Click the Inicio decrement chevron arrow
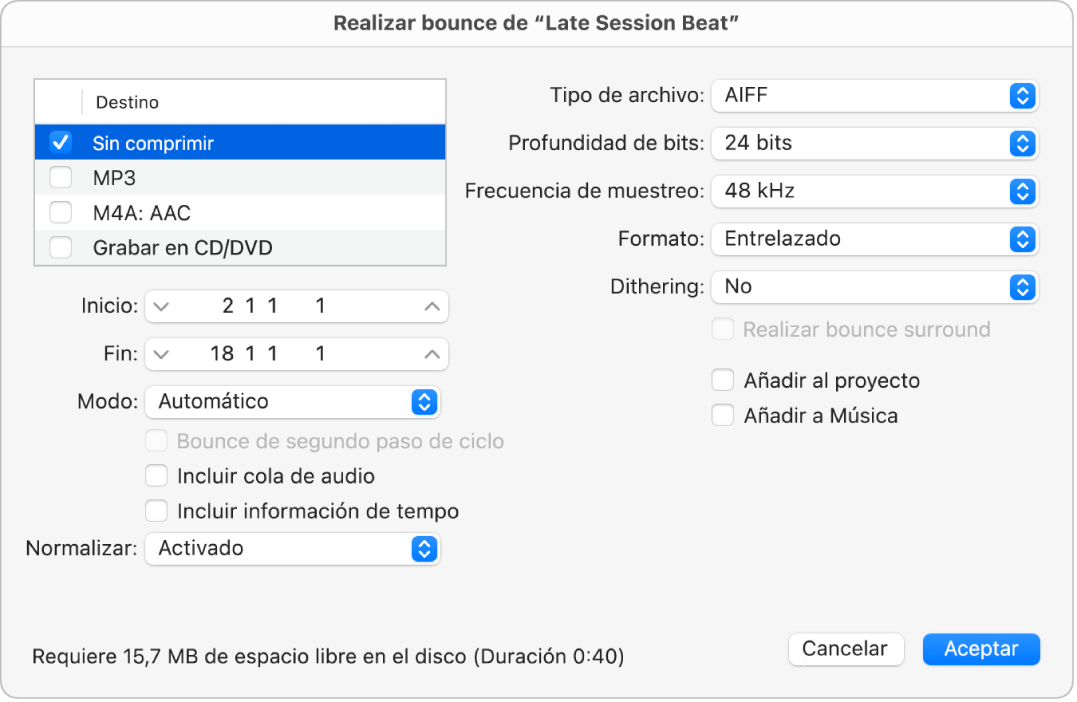 tap(162, 307)
